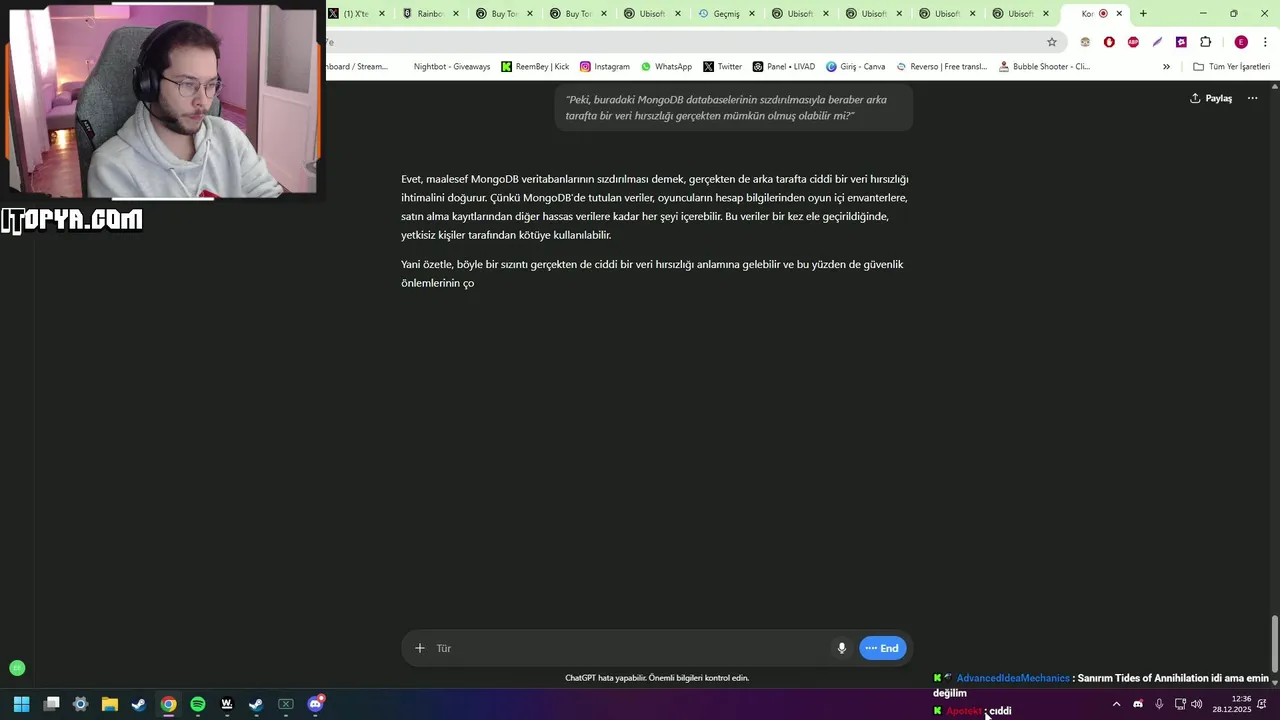Open the Chrome profile avatar E
The height and width of the screenshot is (720, 1280).
pos(1241,42)
